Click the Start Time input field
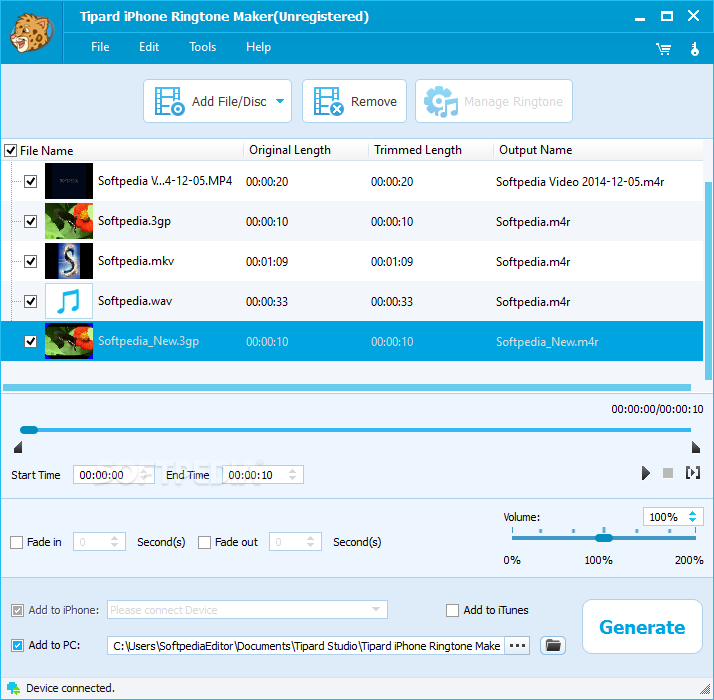 (114, 475)
